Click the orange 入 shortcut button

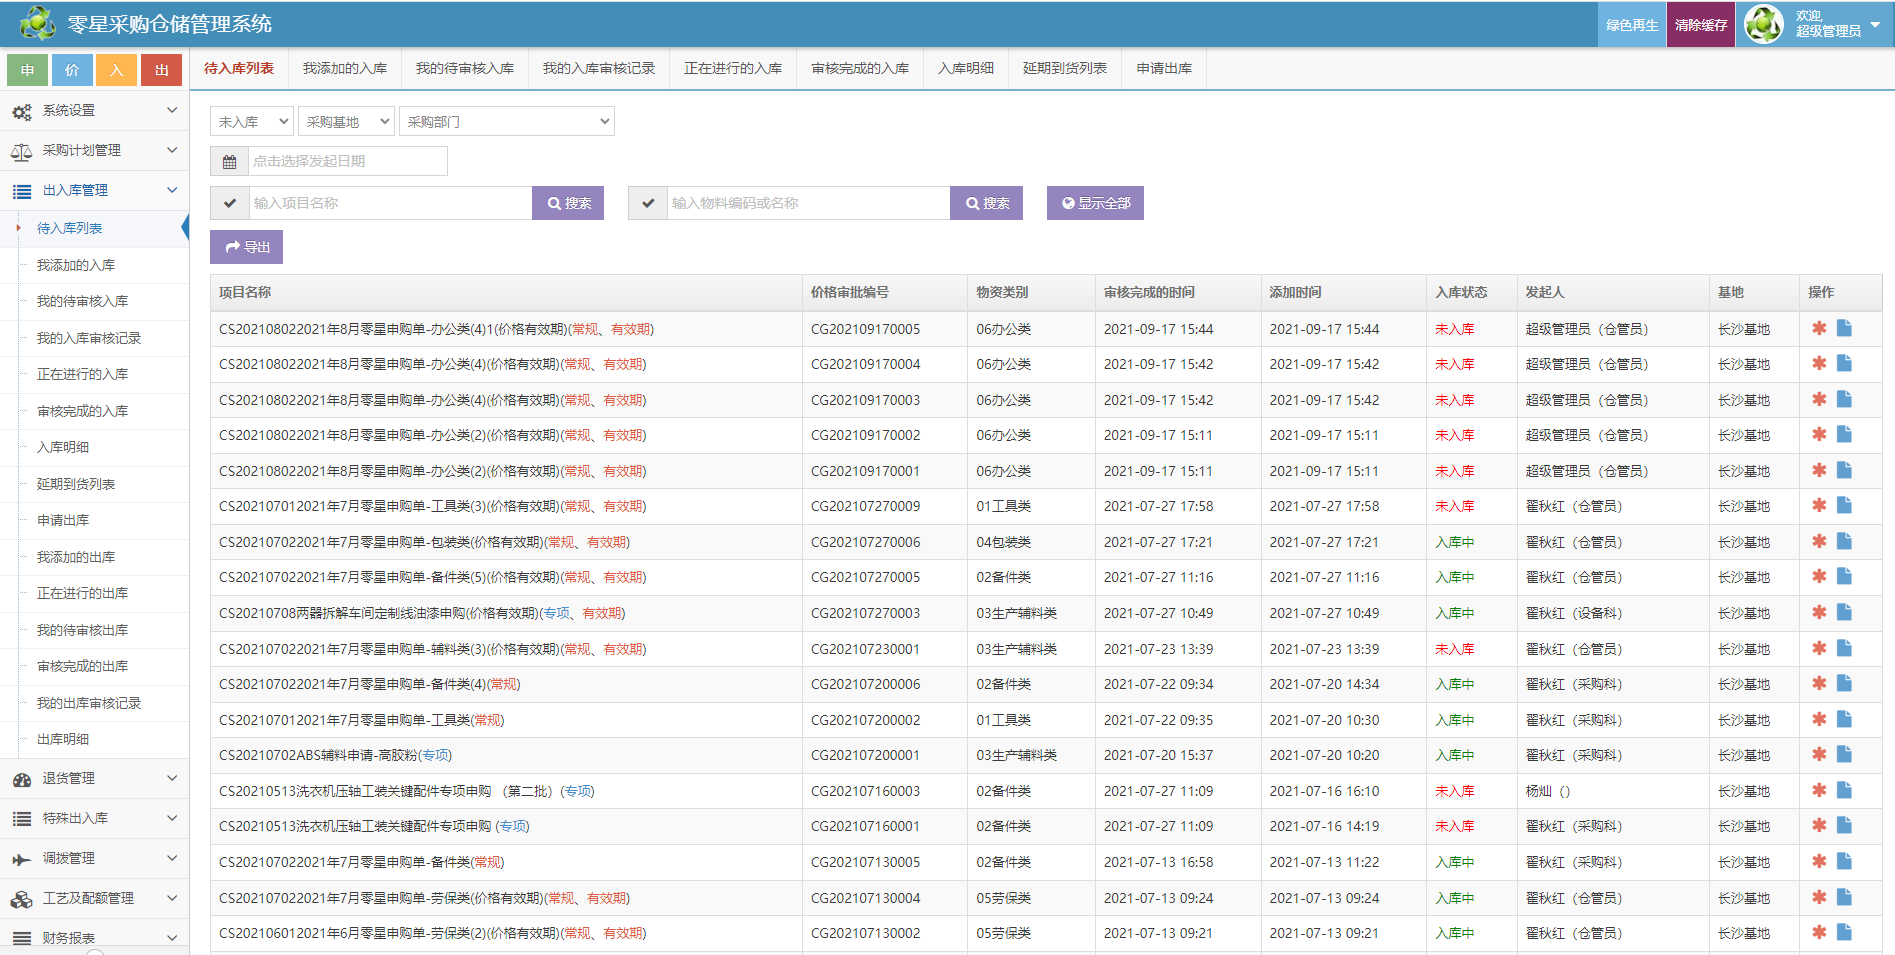[117, 70]
